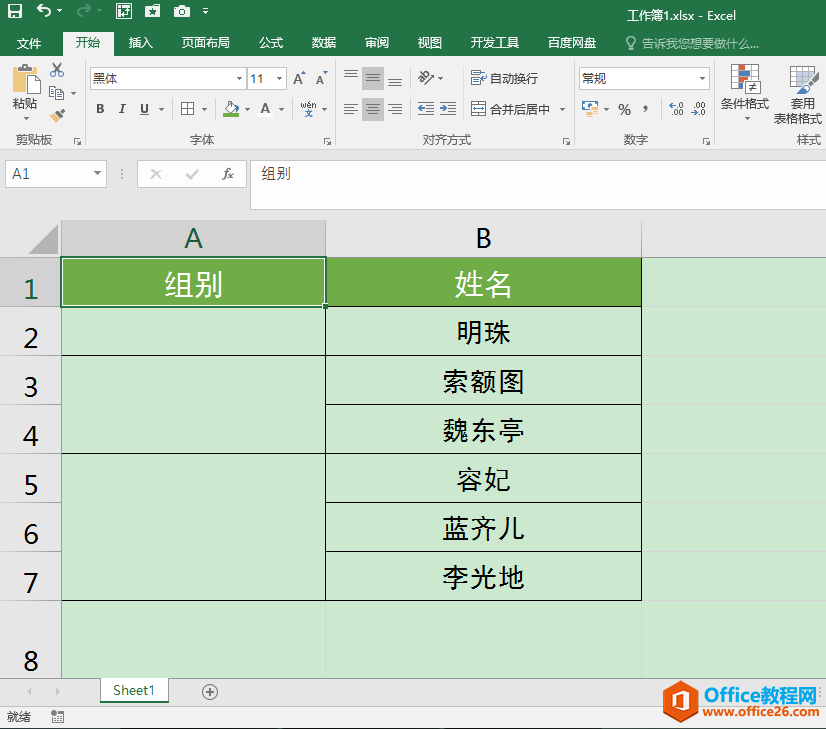This screenshot has height=729, width=826.
Task: Click the tell me search box
Action: [x=692, y=43]
